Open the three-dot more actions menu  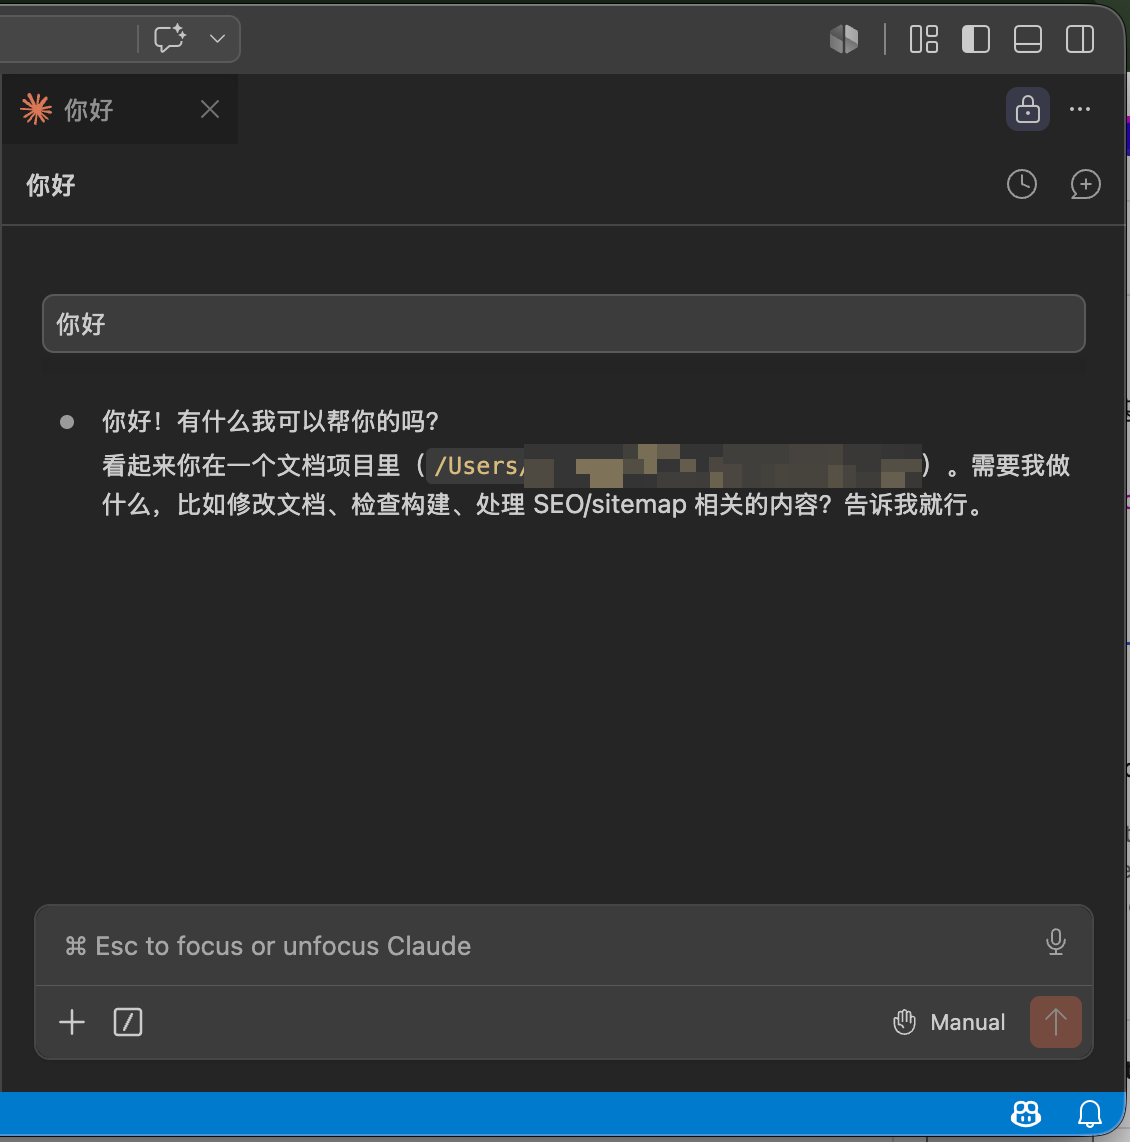[x=1080, y=109]
